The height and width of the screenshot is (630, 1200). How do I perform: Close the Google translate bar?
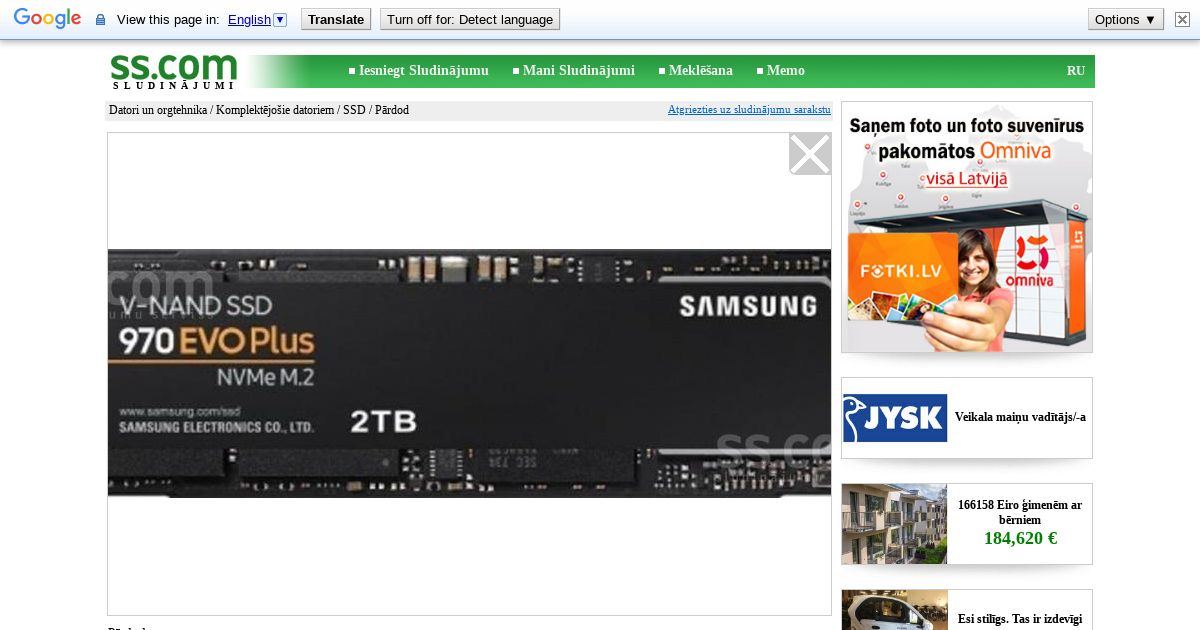point(1182,19)
